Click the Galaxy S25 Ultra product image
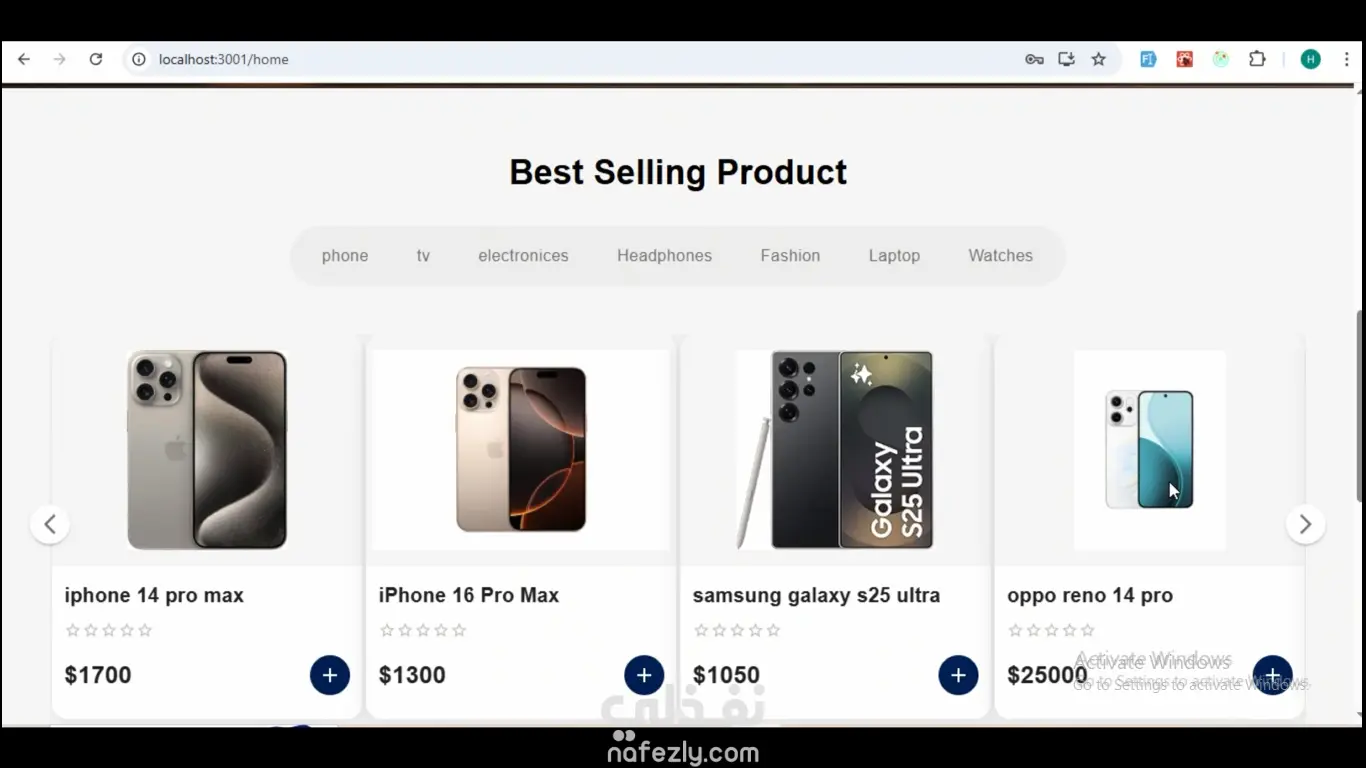The height and width of the screenshot is (768, 1366). (834, 450)
